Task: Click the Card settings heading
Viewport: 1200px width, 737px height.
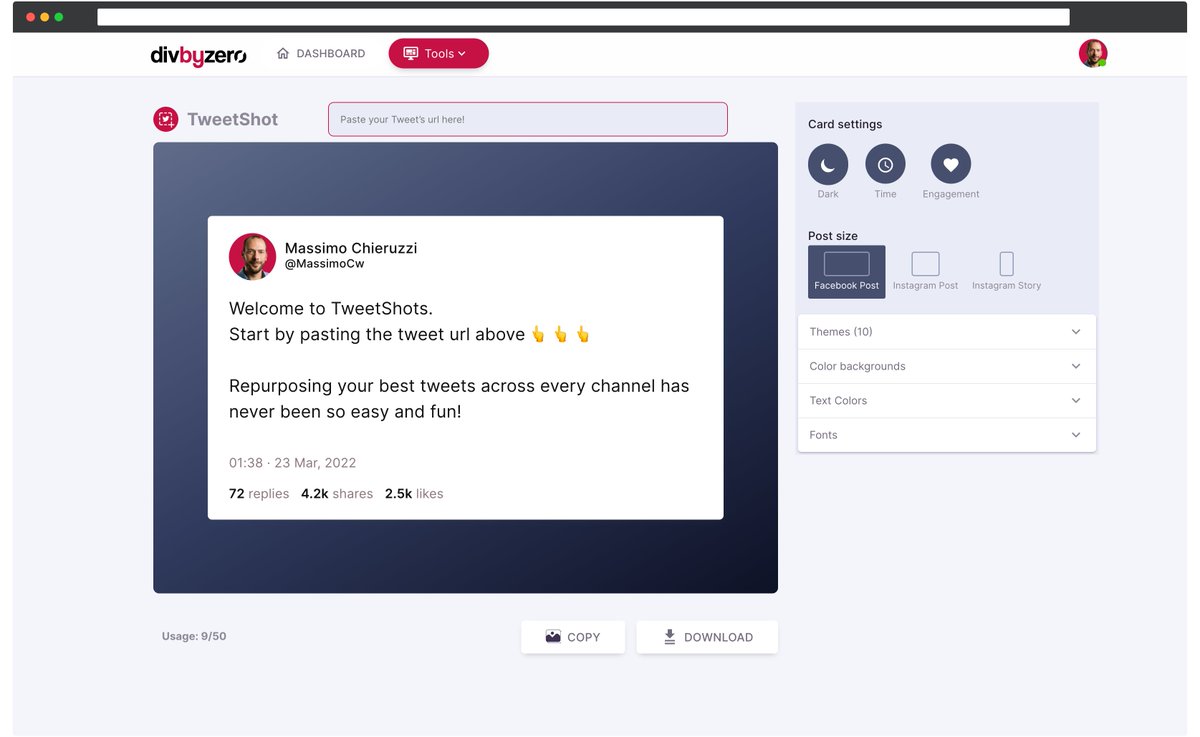Action: point(845,124)
